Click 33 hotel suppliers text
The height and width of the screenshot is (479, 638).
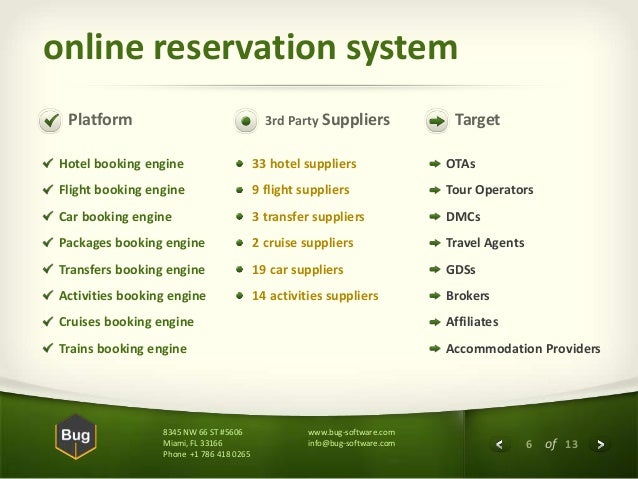(304, 164)
